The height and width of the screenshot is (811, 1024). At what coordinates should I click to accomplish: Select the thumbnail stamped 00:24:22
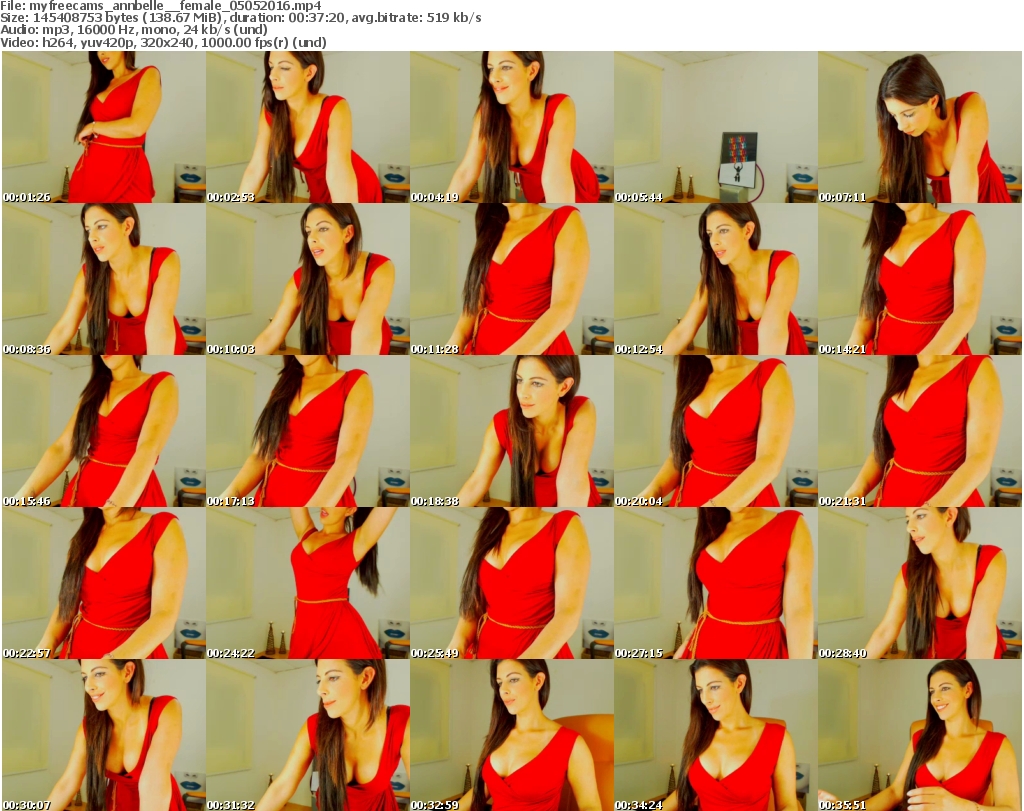point(308,584)
